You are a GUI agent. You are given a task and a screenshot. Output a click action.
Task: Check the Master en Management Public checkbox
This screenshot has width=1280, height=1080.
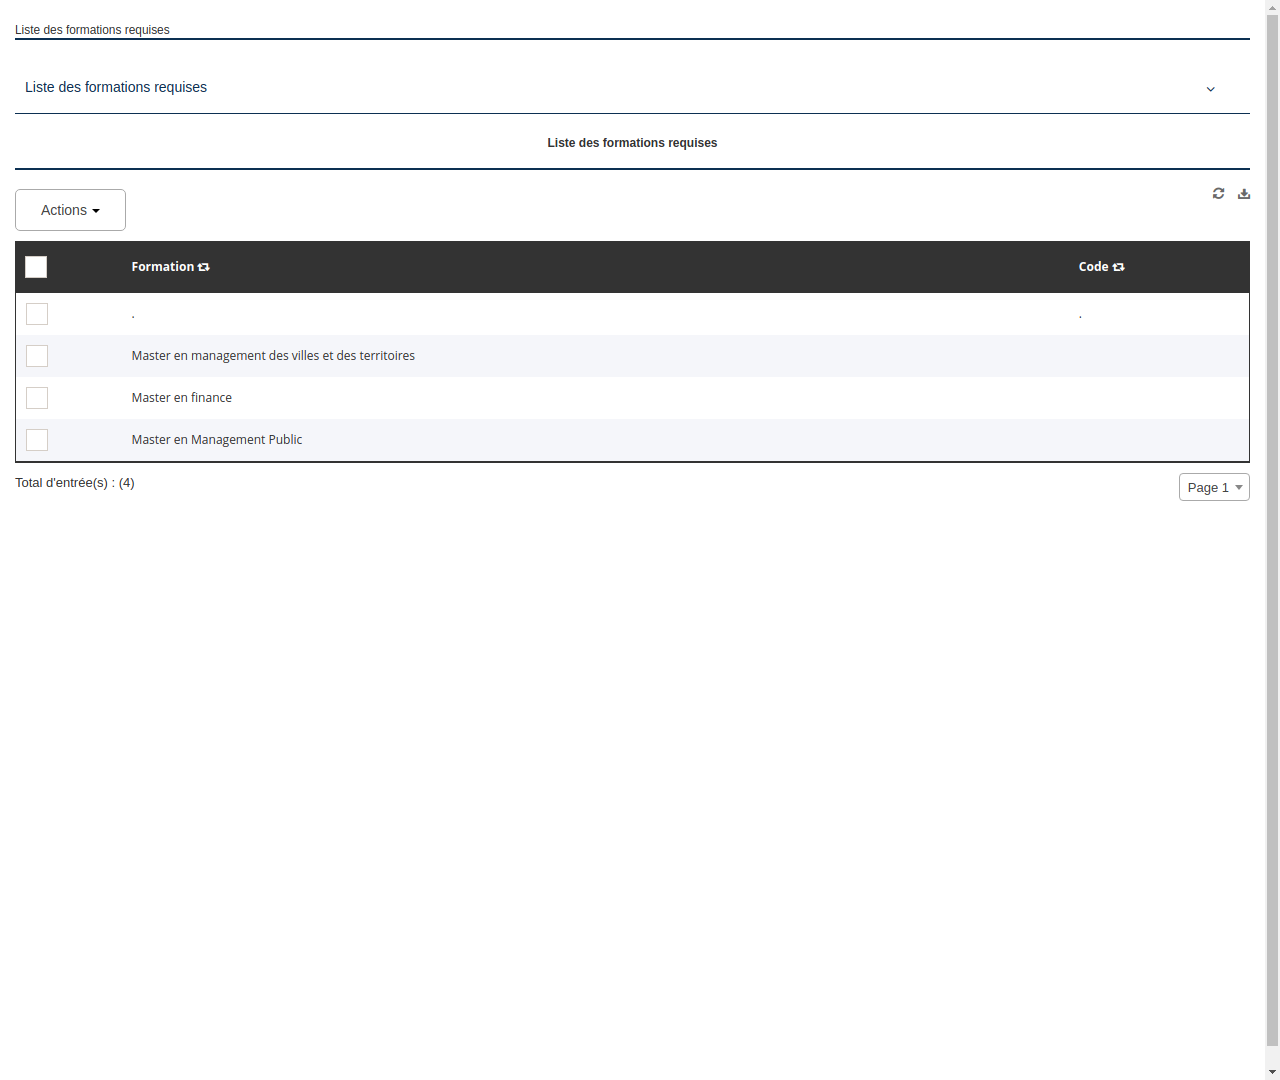37,440
